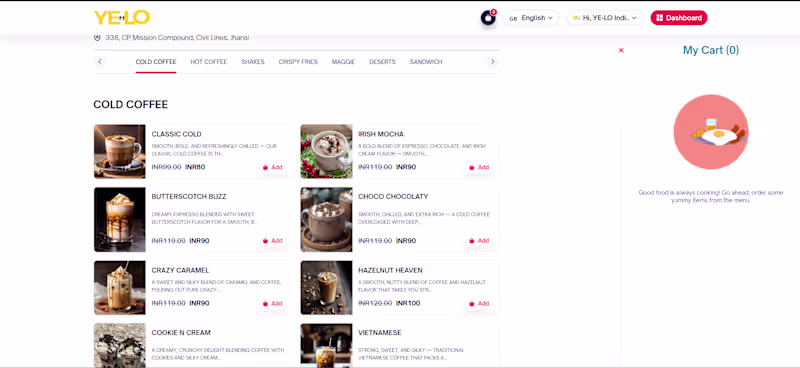The height and width of the screenshot is (368, 800).
Task: Select the COLD COFFEE tab
Action: click(x=156, y=62)
